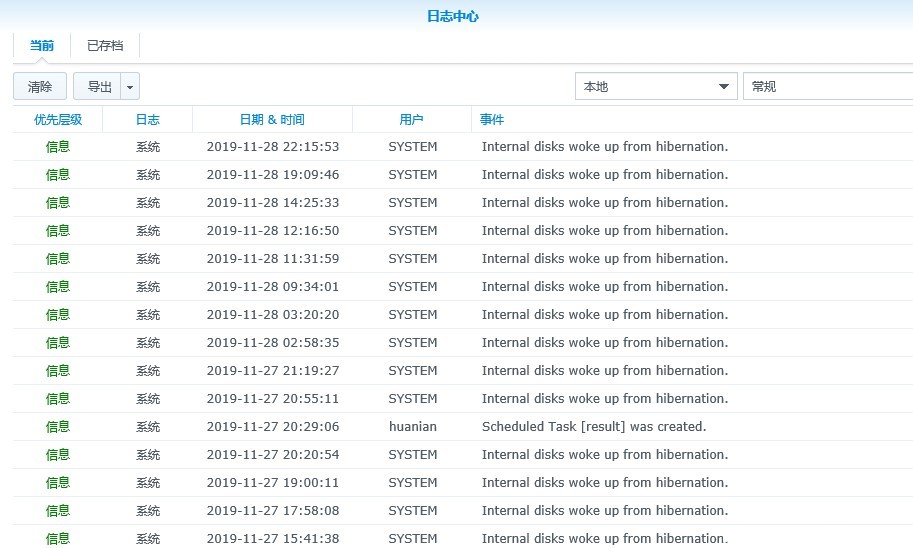This screenshot has height=548, width=913.
Task: Sort by 事件 column header
Action: (492, 119)
